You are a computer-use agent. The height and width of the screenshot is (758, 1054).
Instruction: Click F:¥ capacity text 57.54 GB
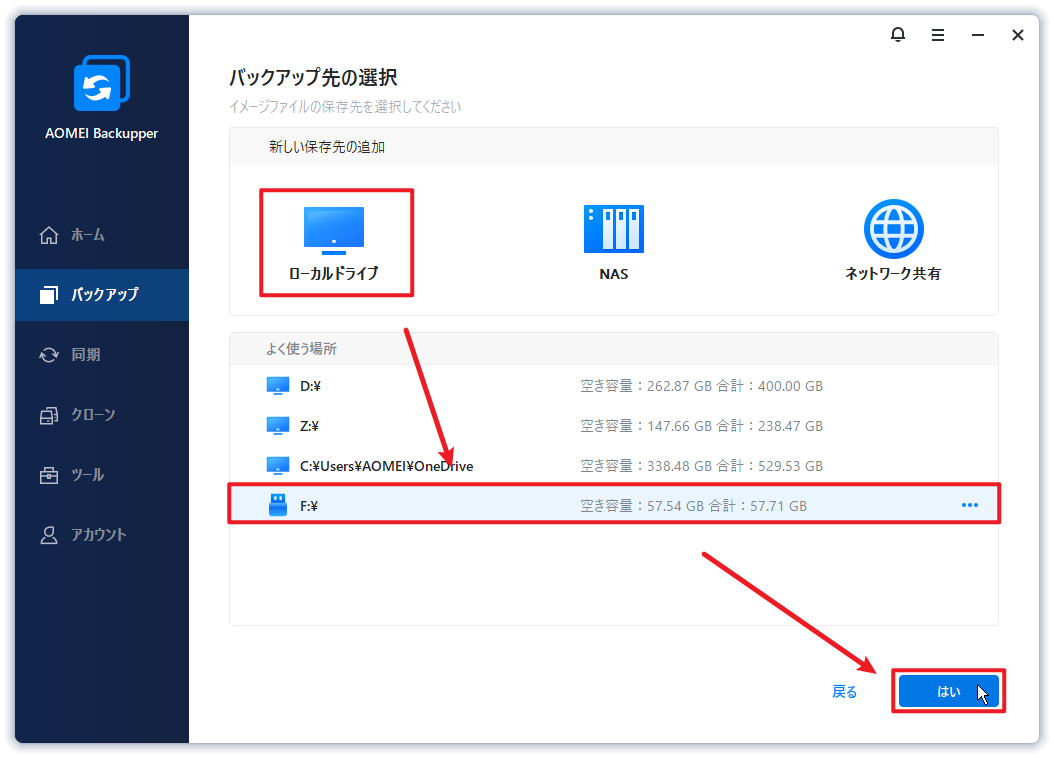coord(693,506)
